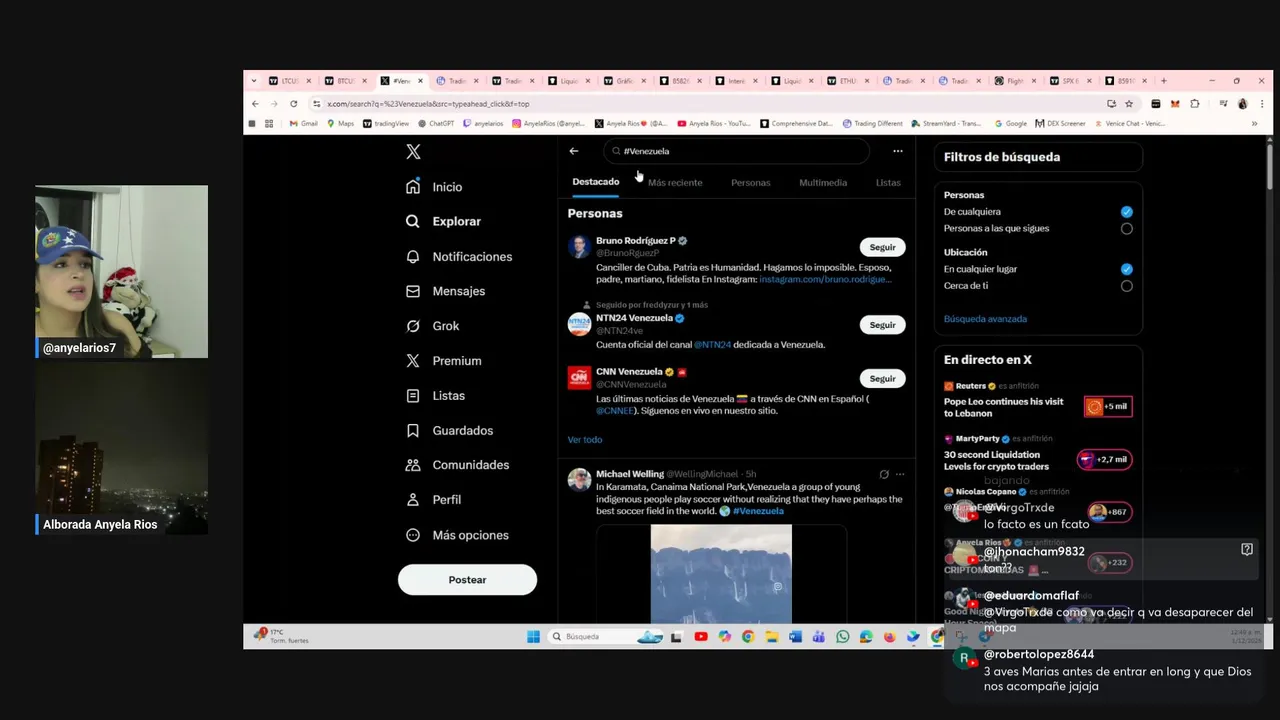Click the #Venezuela hashtag in Michael Welling's post
The height and width of the screenshot is (720, 1280).
point(758,511)
